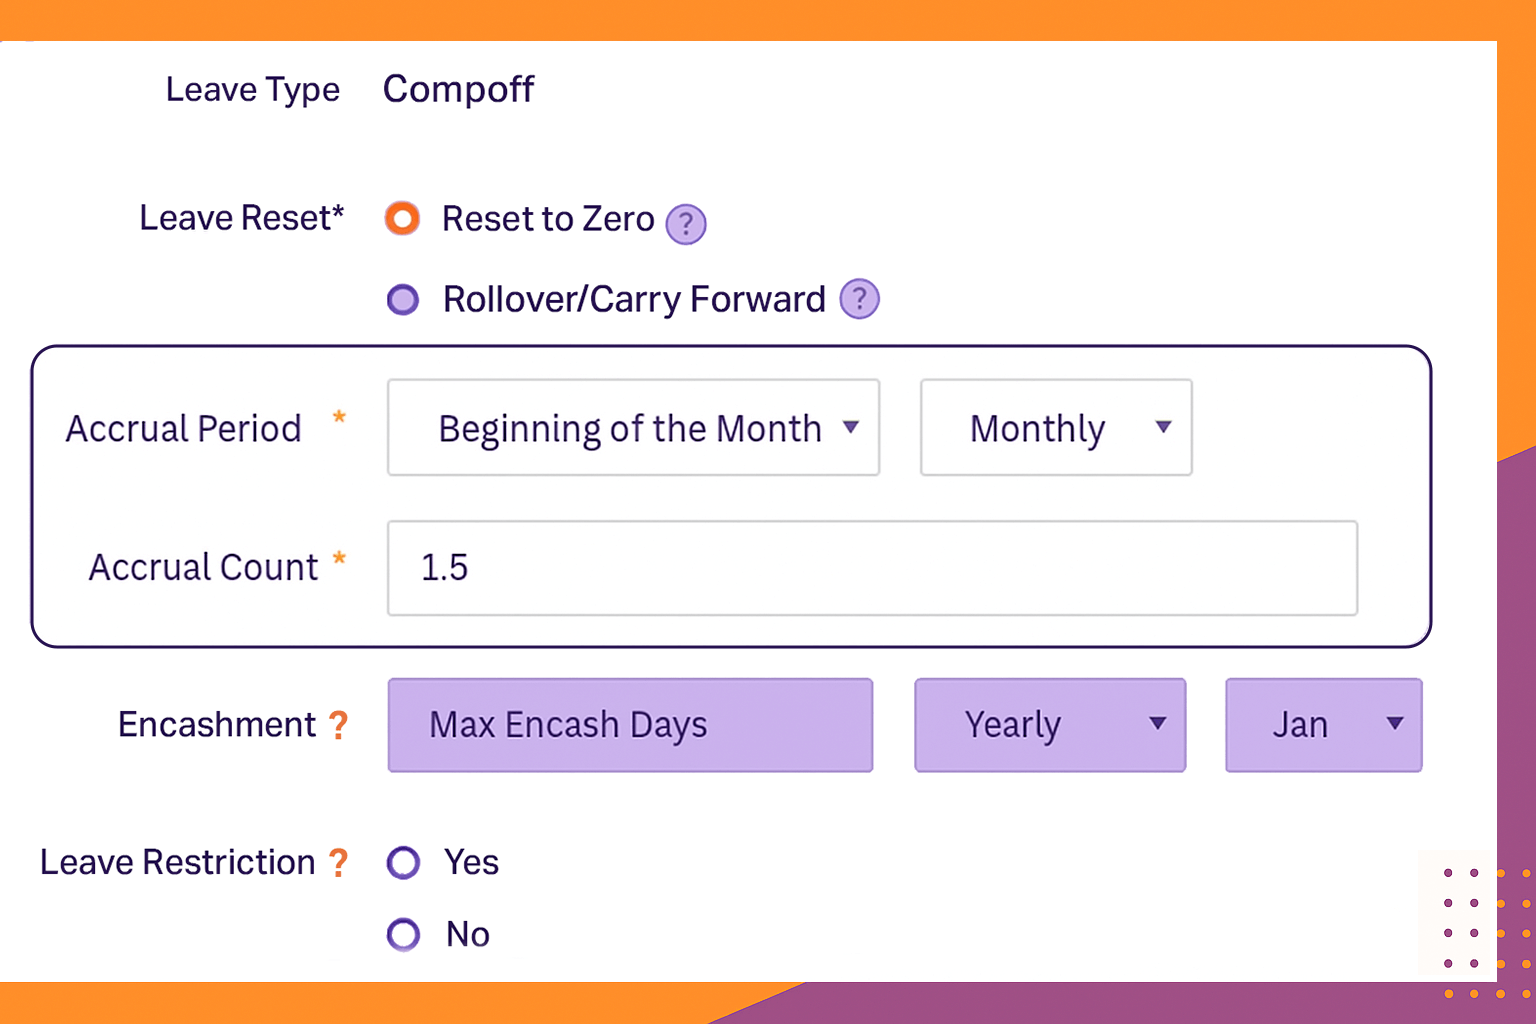Open help icon beside Reset to Zero
The width and height of the screenshot is (1536, 1024).
click(686, 224)
